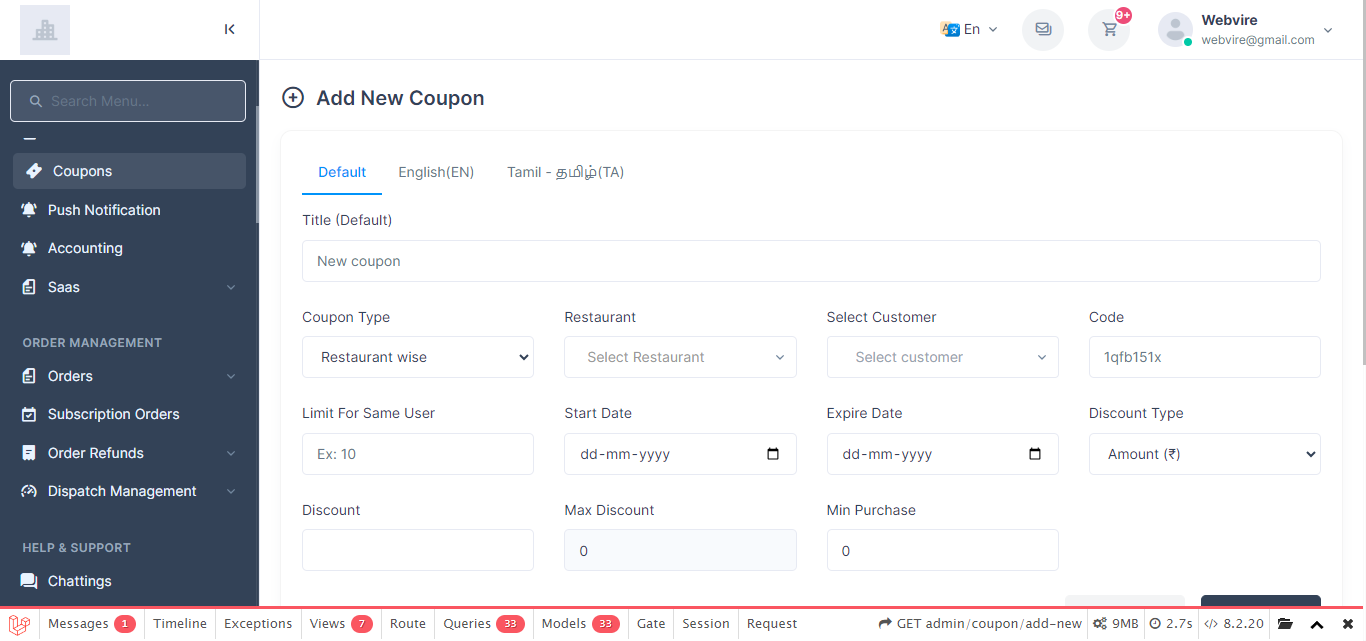Open the mail messages icon in header
Screen dimensions: 1366x641
pos(1043,29)
